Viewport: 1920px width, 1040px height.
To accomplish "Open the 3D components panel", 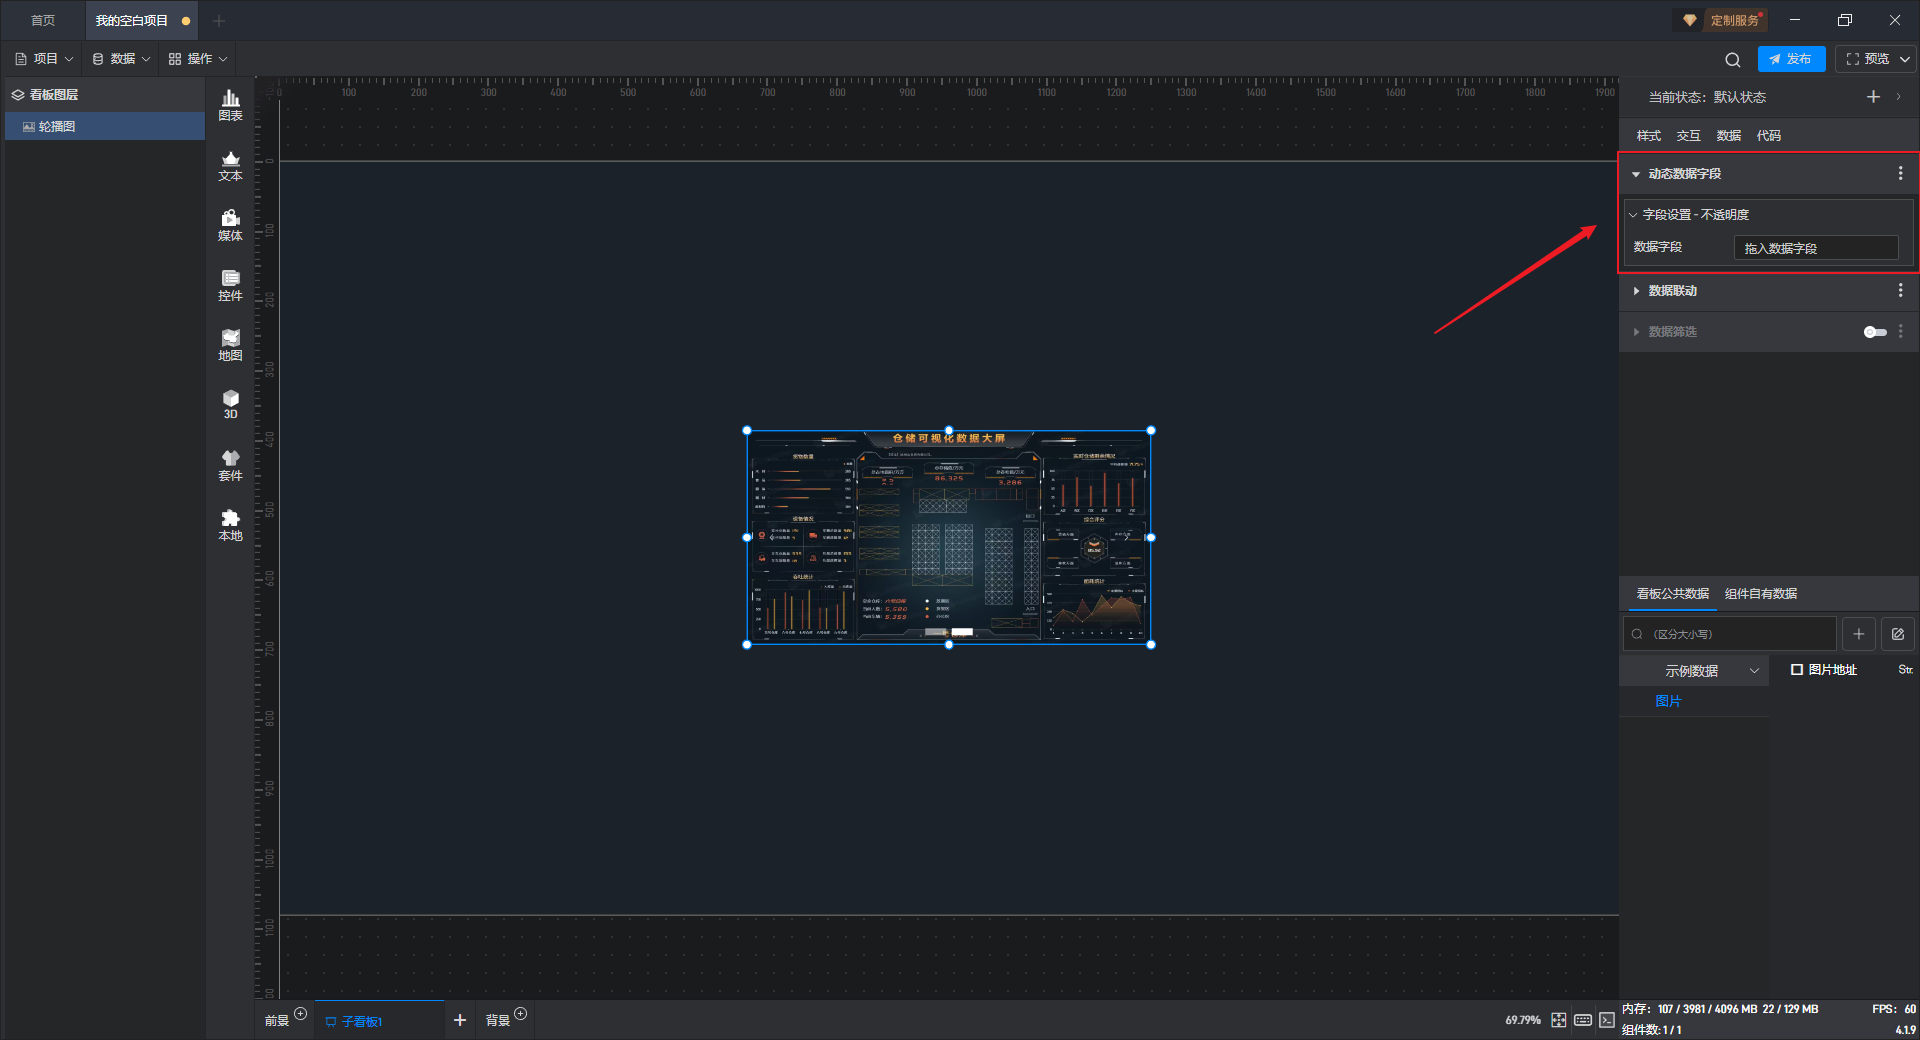I will pos(230,405).
